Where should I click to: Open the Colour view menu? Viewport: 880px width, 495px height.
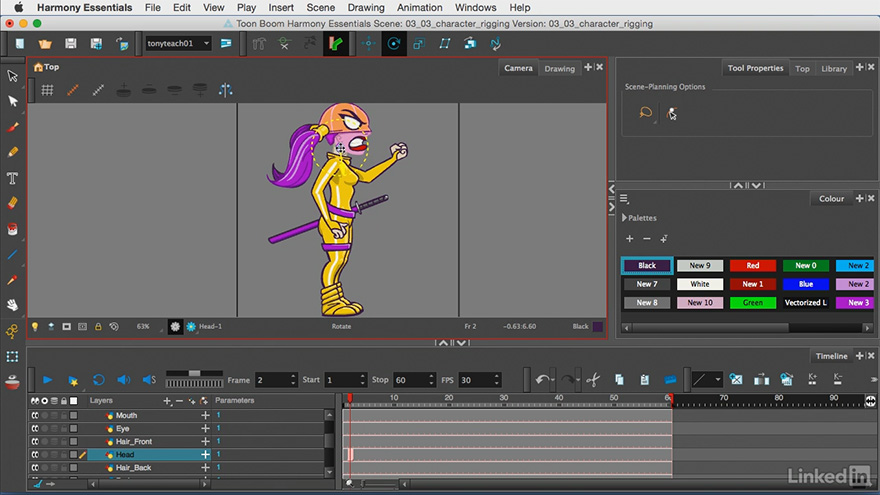[x=624, y=198]
